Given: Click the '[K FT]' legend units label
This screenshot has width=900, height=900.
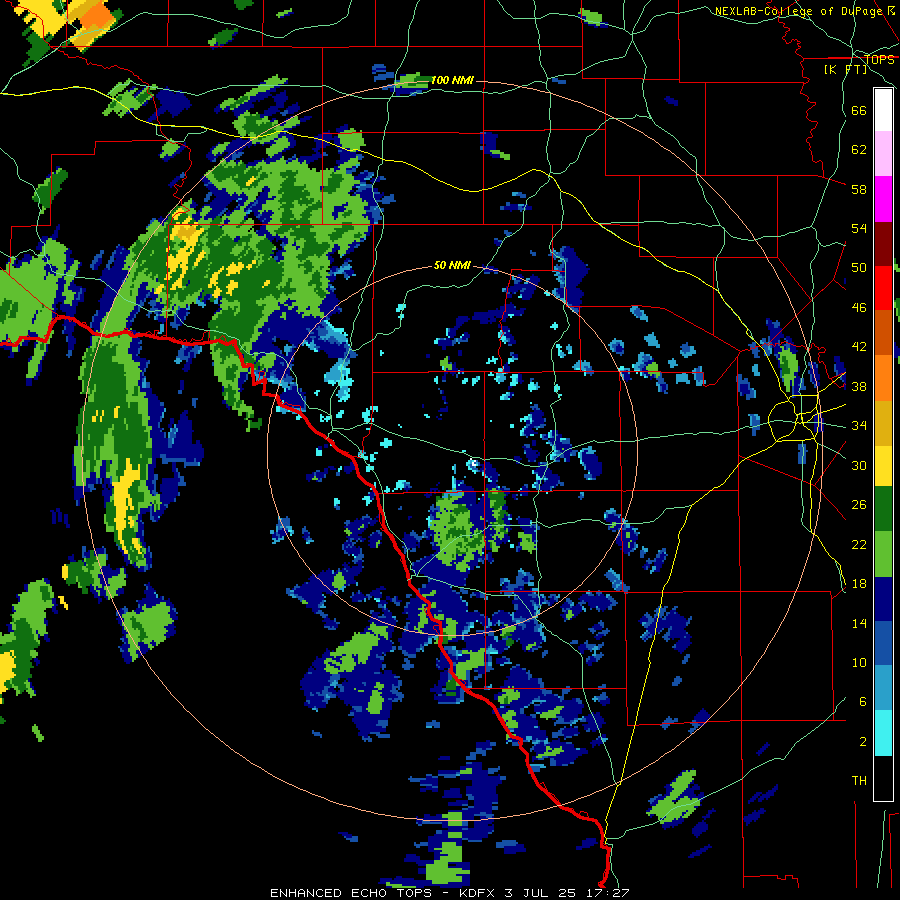Looking at the screenshot, I should (x=845, y=69).
